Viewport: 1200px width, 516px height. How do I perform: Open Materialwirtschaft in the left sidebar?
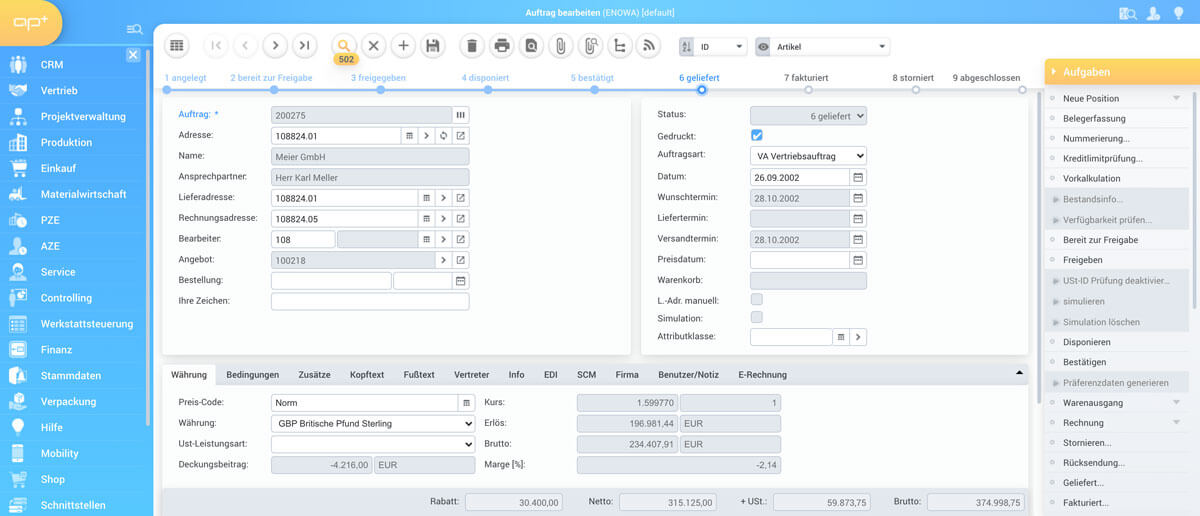(83, 194)
